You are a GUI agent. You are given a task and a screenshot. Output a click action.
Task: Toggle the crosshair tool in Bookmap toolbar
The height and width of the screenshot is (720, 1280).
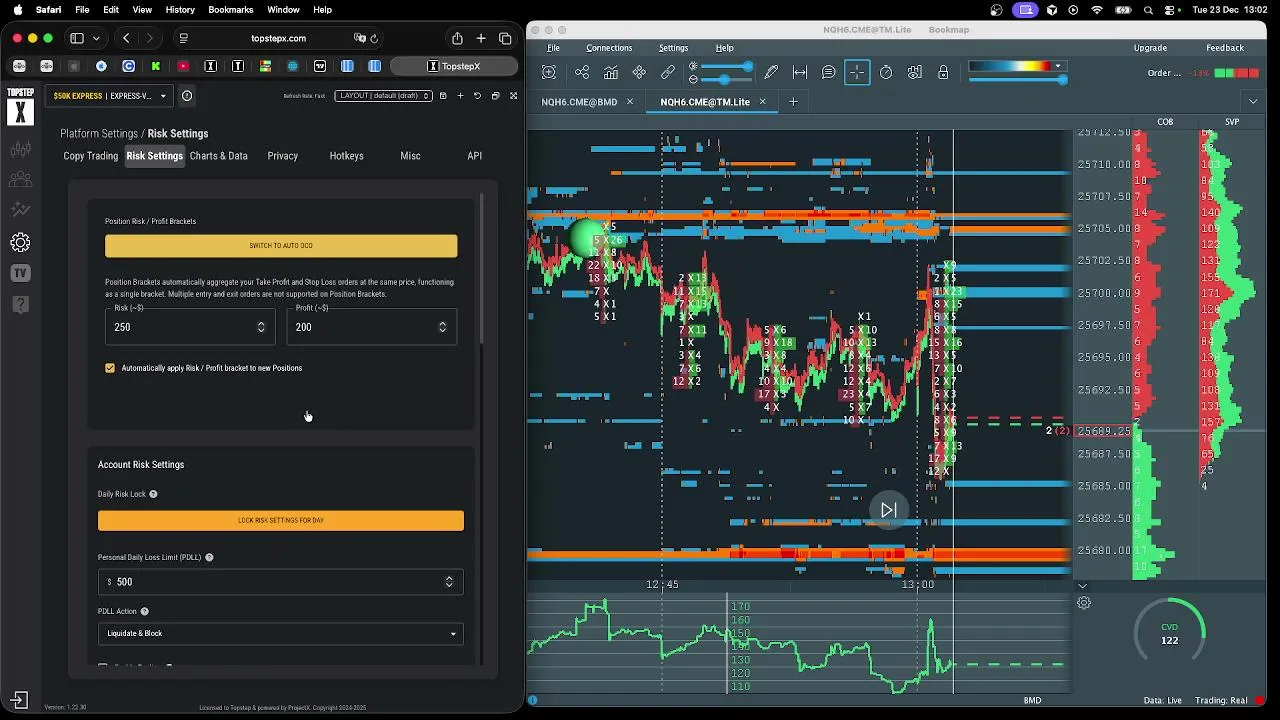tap(857, 72)
